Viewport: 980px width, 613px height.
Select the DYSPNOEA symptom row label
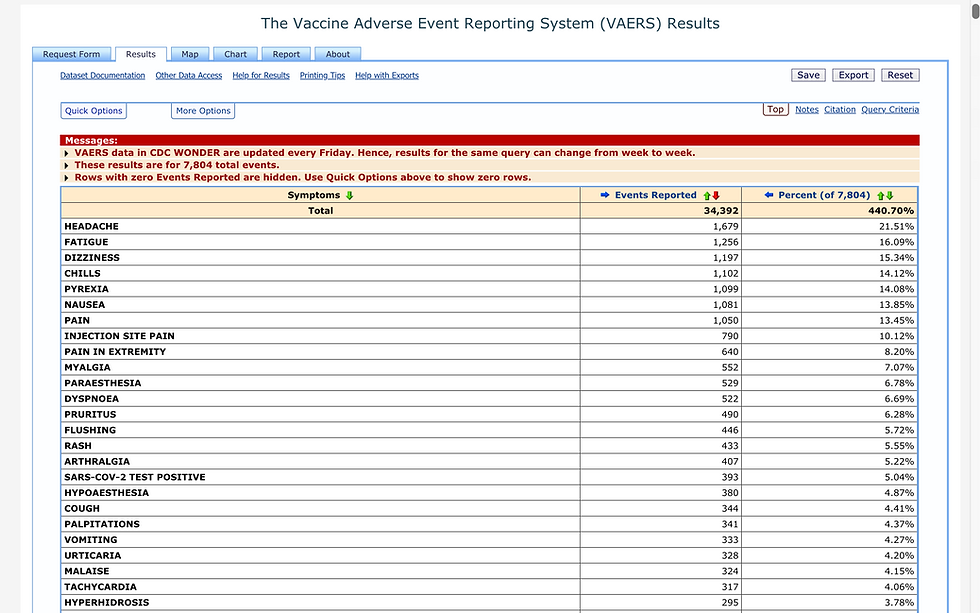click(91, 398)
